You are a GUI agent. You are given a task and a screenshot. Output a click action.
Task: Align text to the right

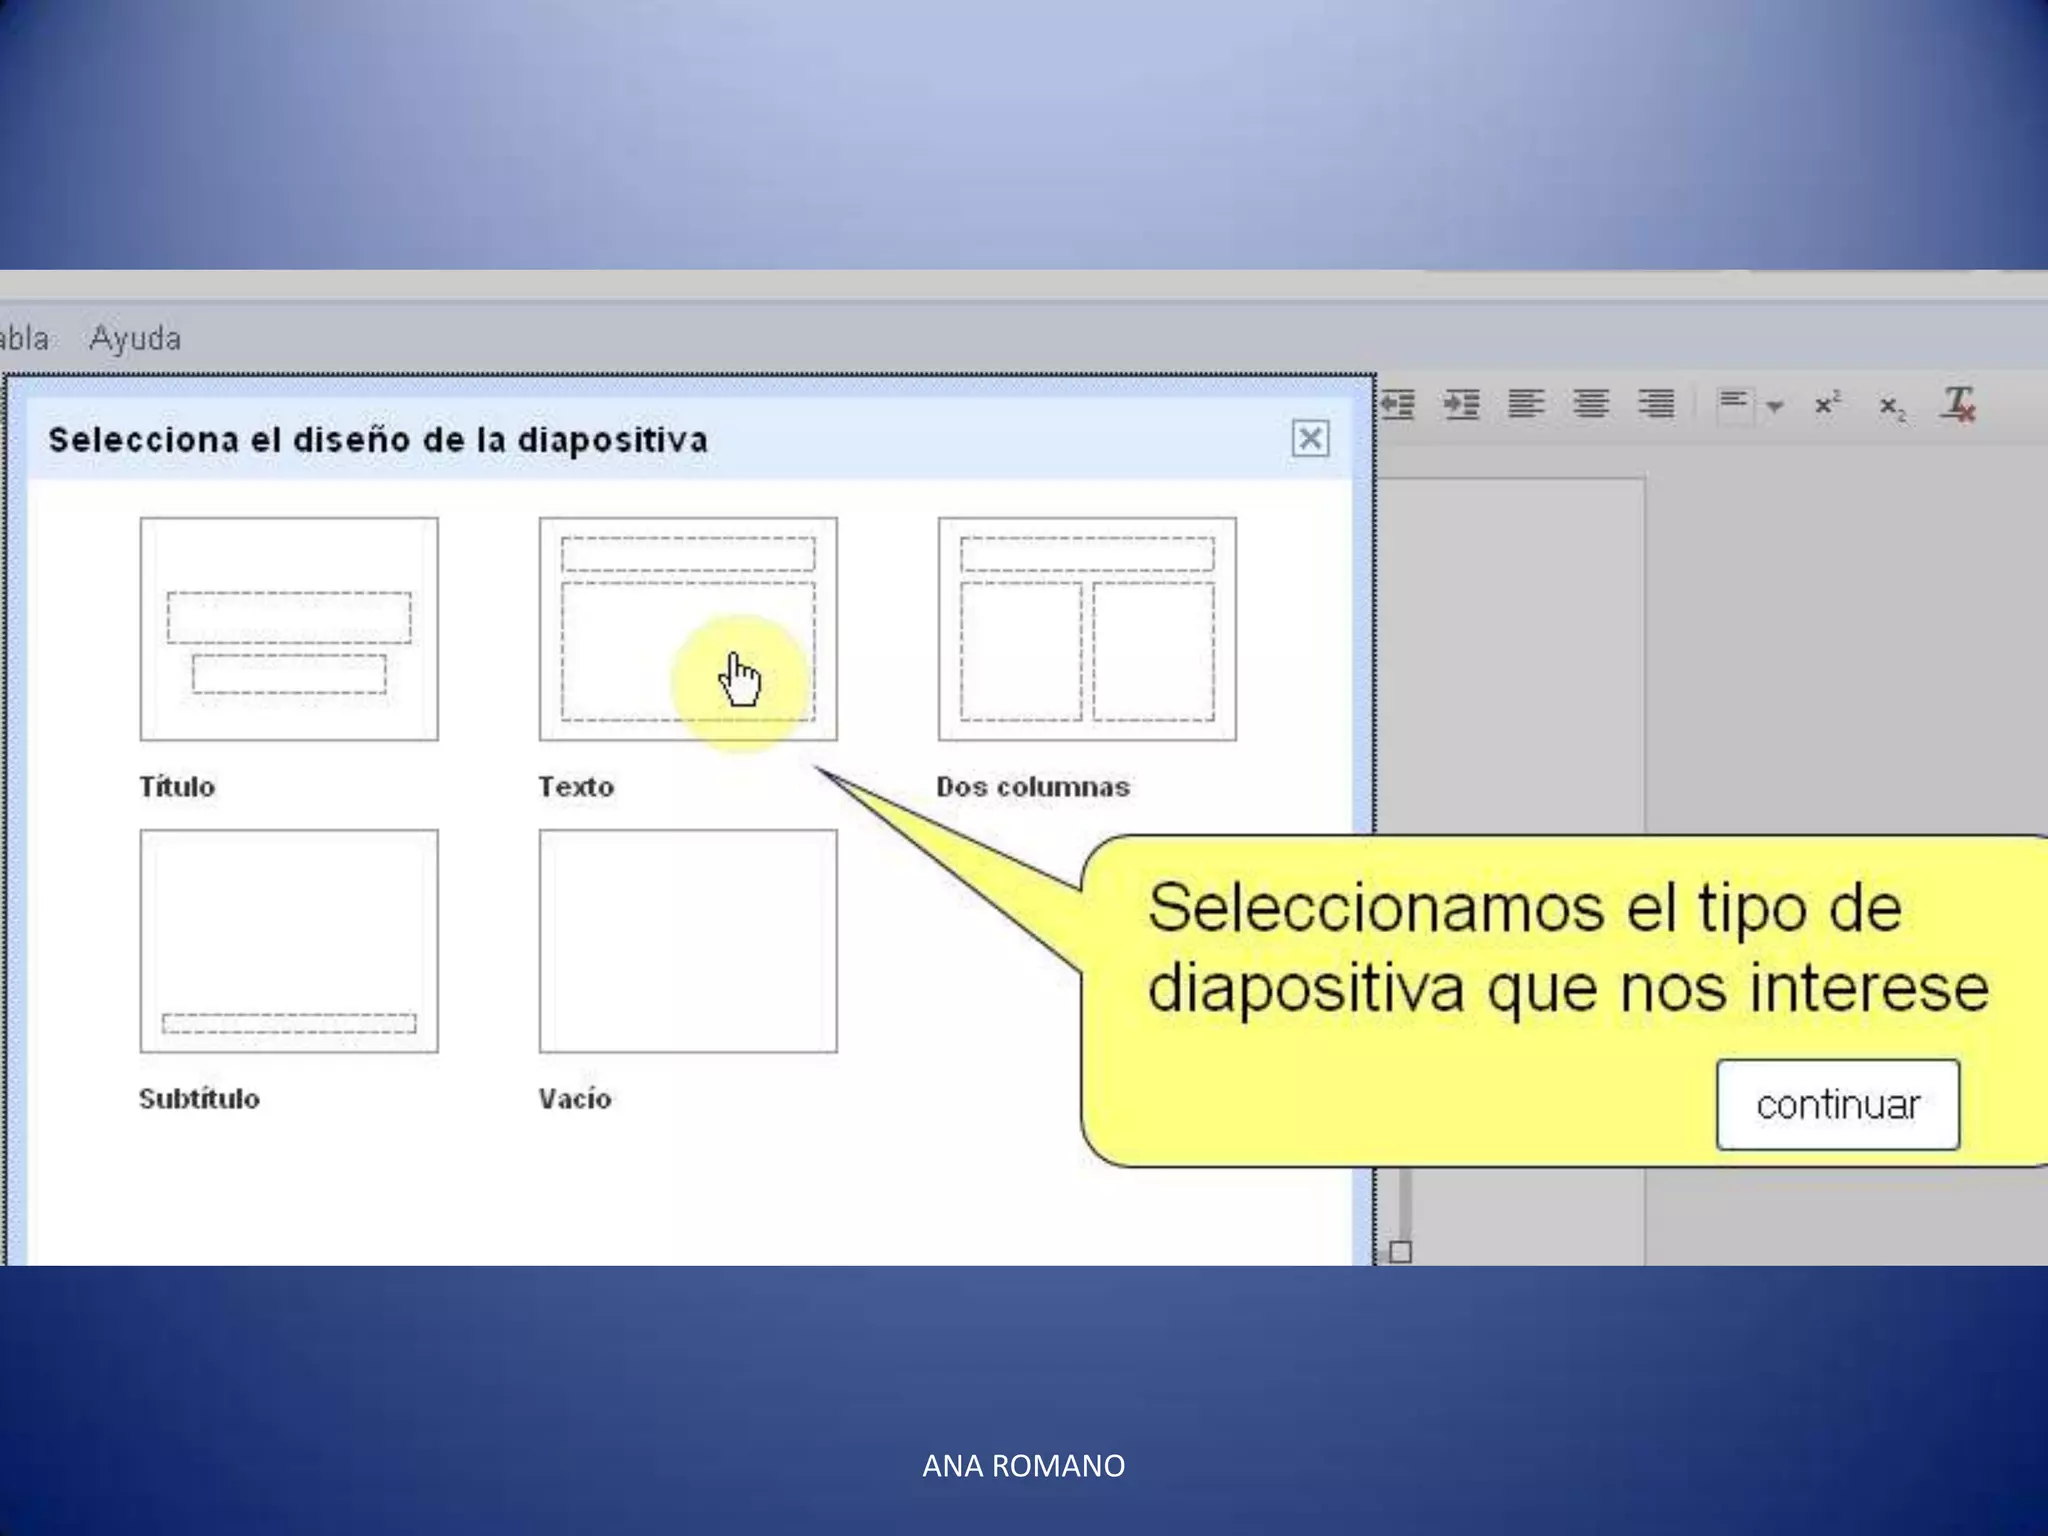(1656, 404)
